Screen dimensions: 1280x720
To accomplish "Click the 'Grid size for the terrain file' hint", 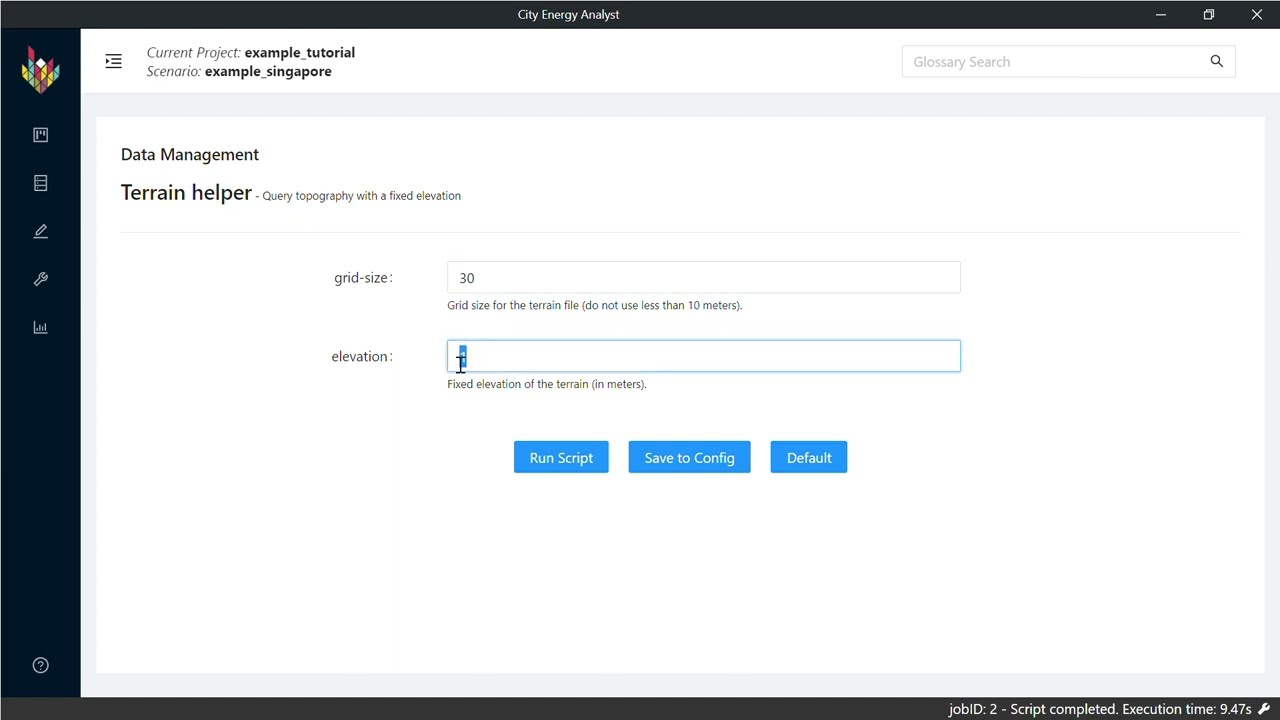I will (x=594, y=305).
